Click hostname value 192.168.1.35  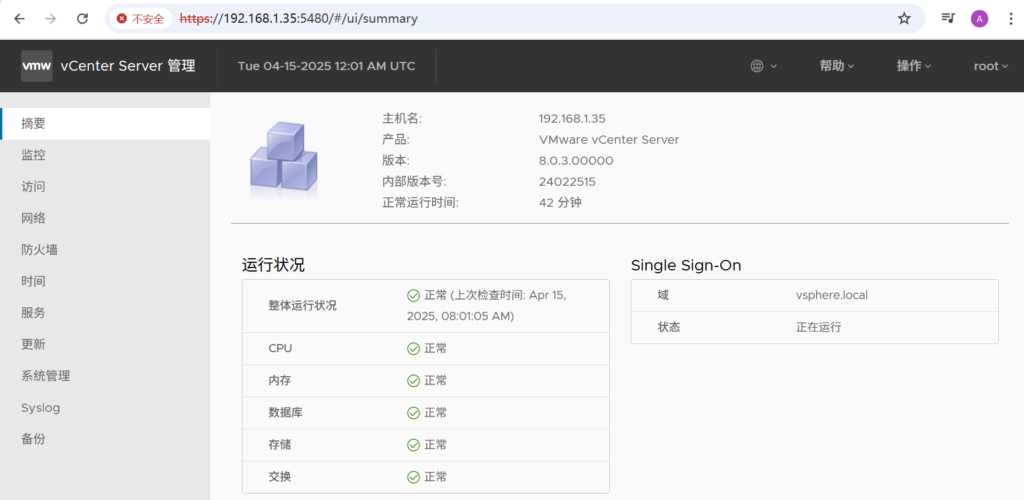(x=572, y=119)
